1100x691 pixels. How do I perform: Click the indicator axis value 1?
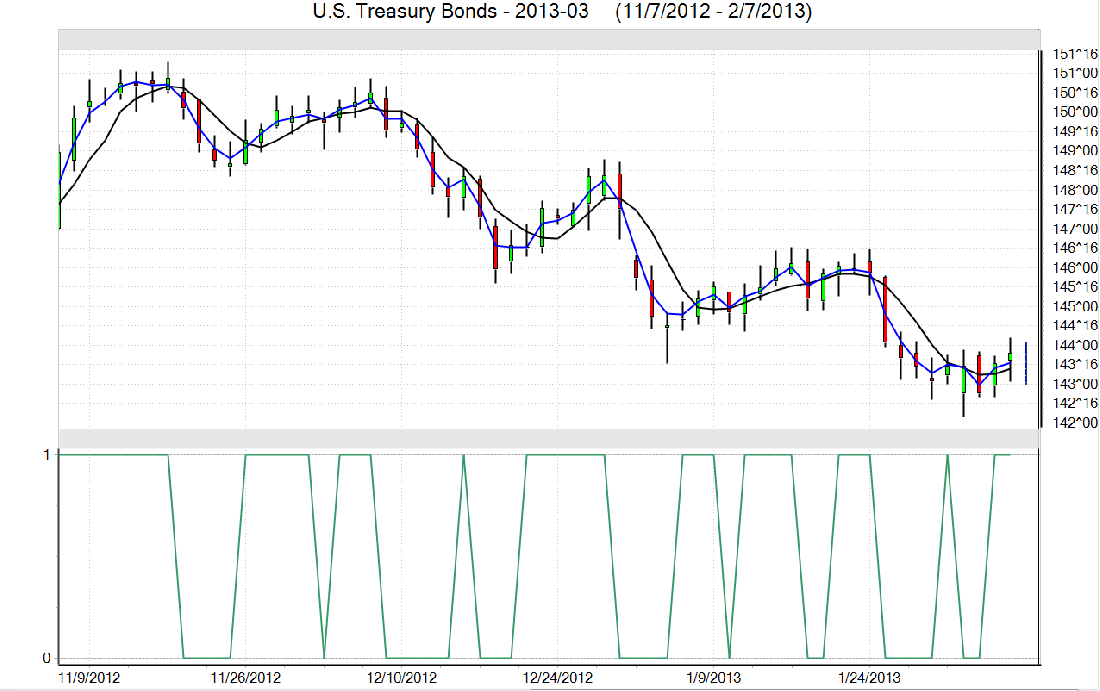click(x=46, y=454)
